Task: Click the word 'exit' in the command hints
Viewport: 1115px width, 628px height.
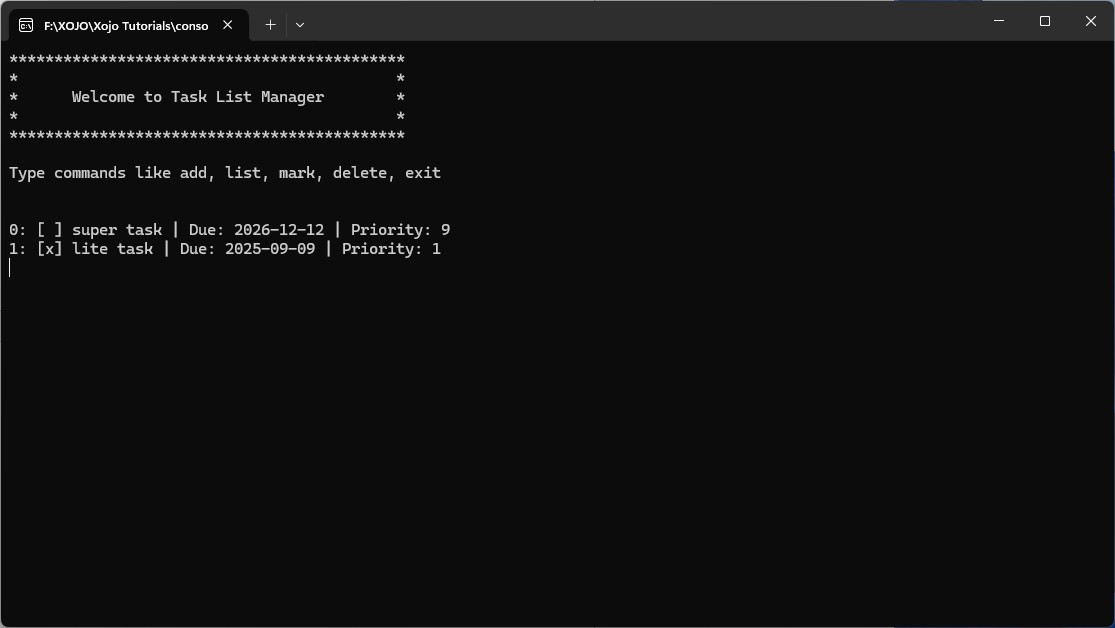Action: click(x=420, y=172)
